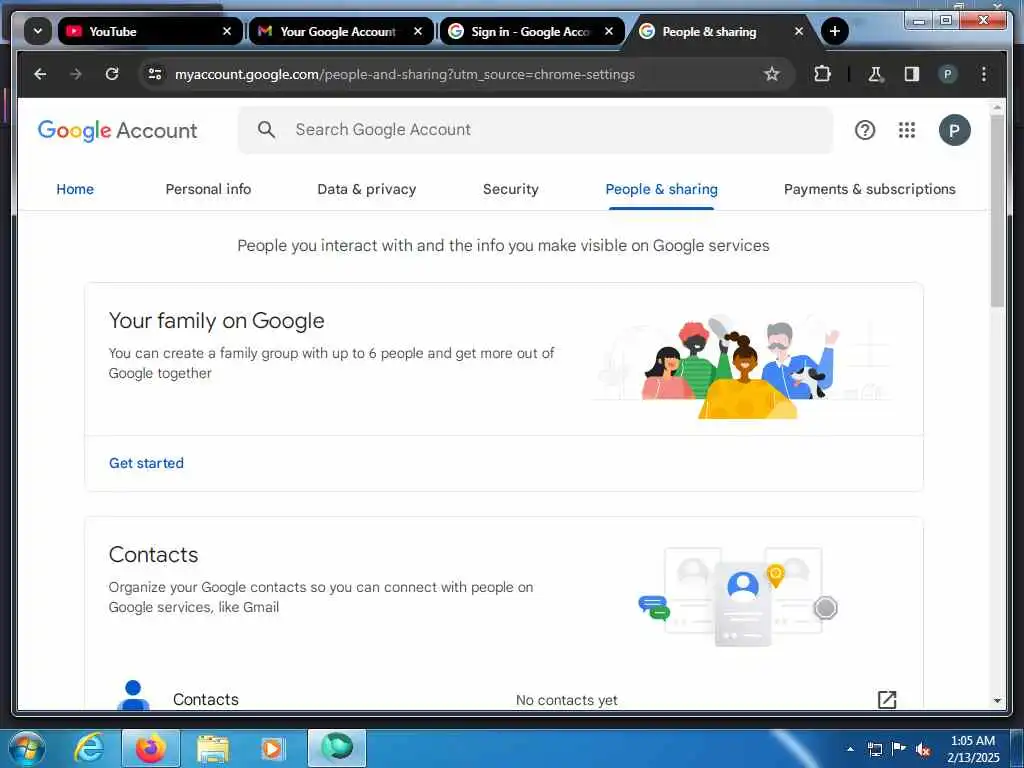Click the family illustration image
1024x768 pixels.
741,366
